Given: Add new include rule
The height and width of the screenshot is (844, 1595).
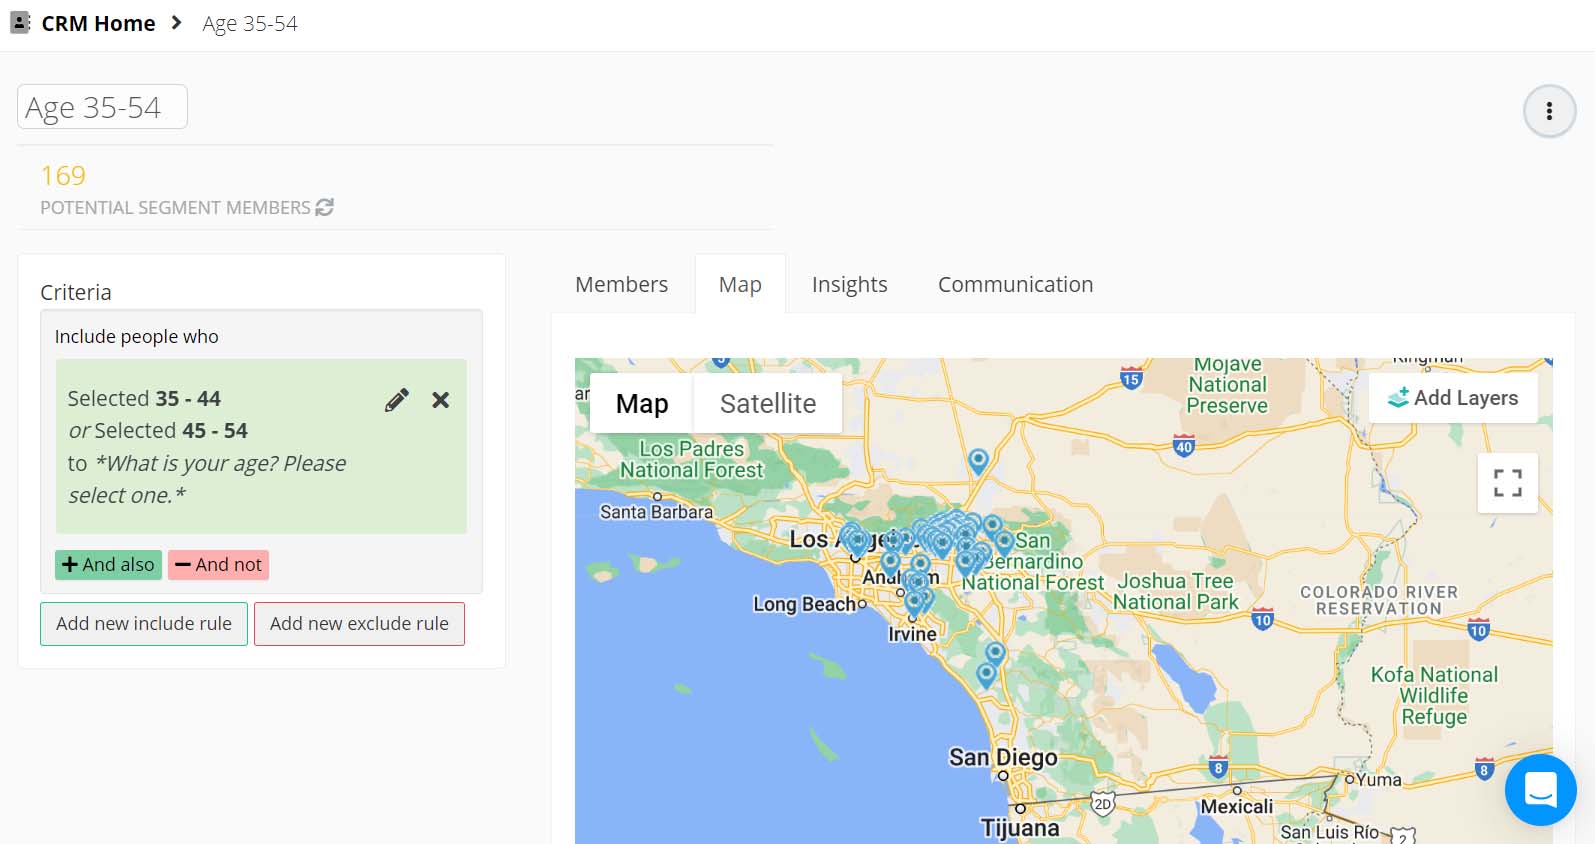Looking at the screenshot, I should tap(144, 624).
